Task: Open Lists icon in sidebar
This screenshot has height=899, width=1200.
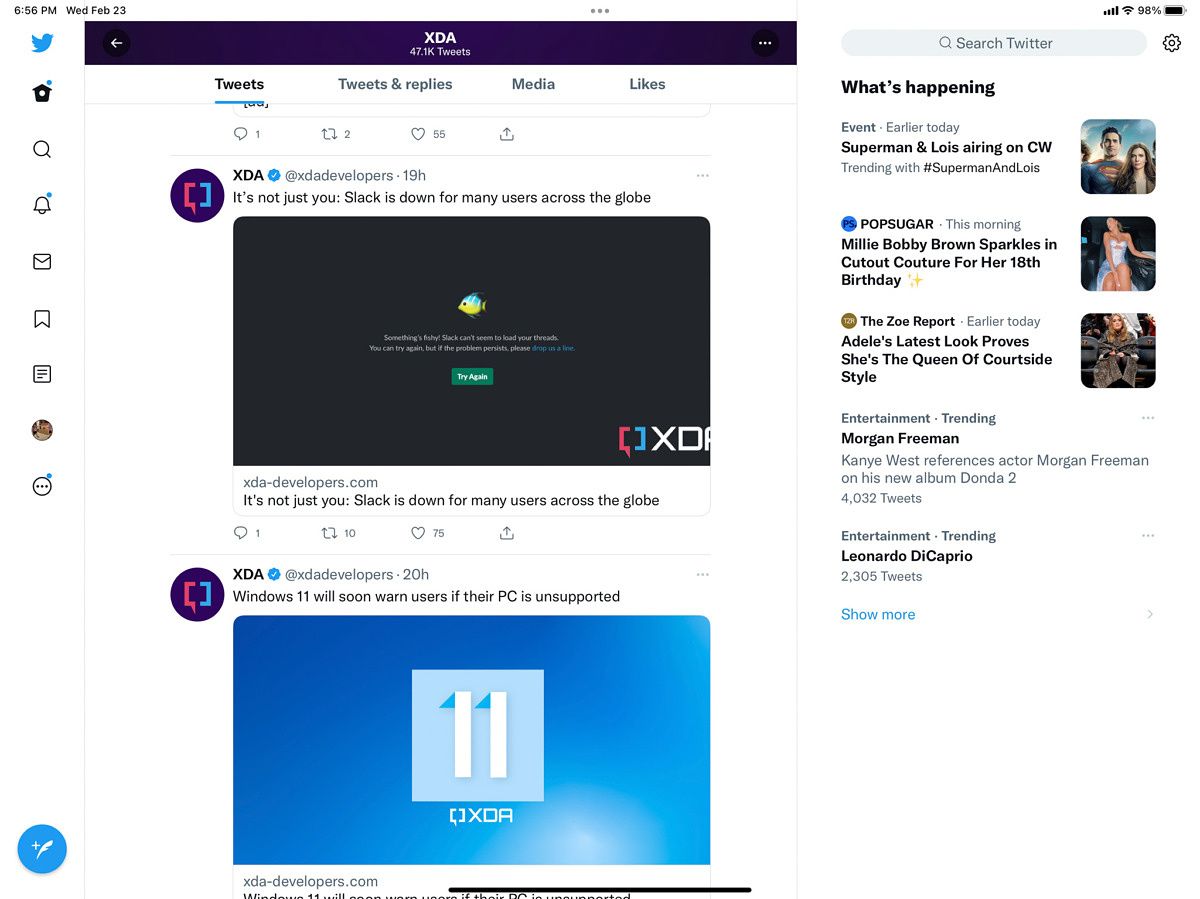Action: pyautogui.click(x=42, y=374)
